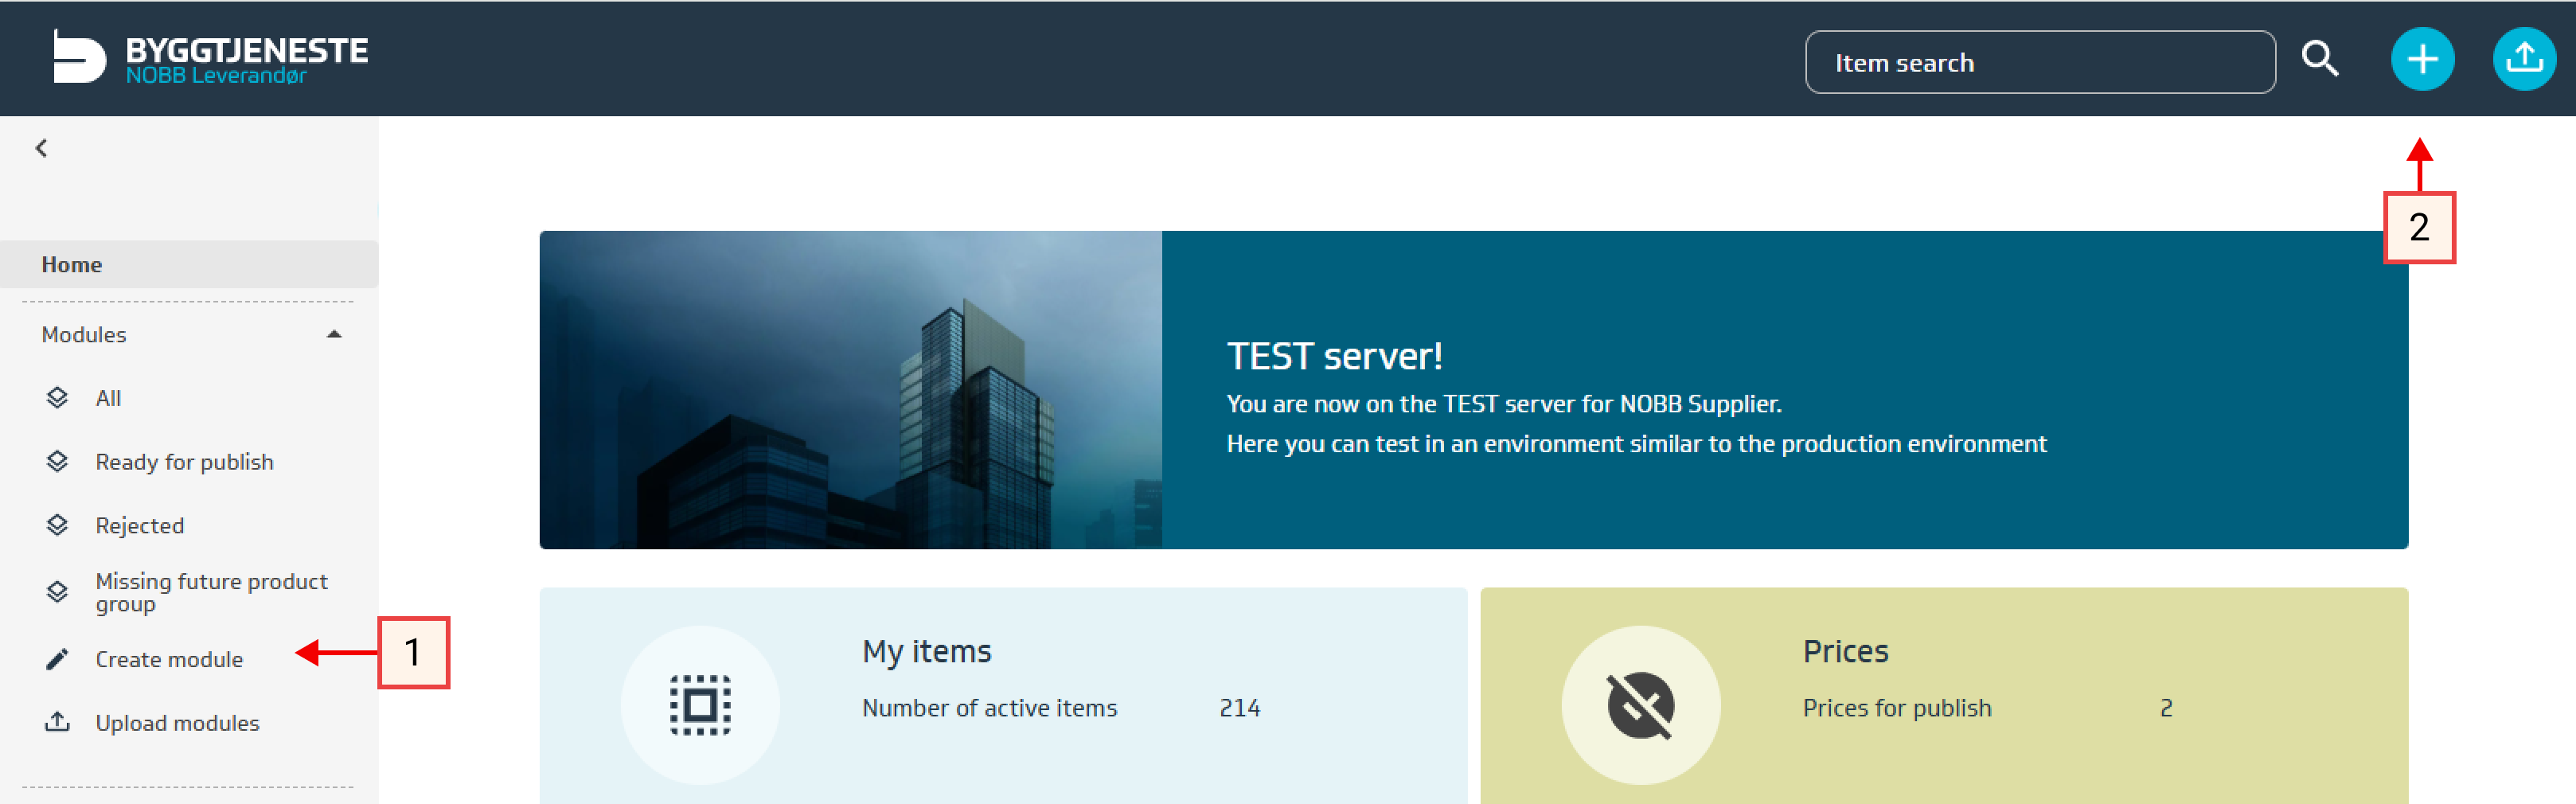The height and width of the screenshot is (804, 2576).
Task: Click the blue upload icon in header
Action: [x=2523, y=60]
